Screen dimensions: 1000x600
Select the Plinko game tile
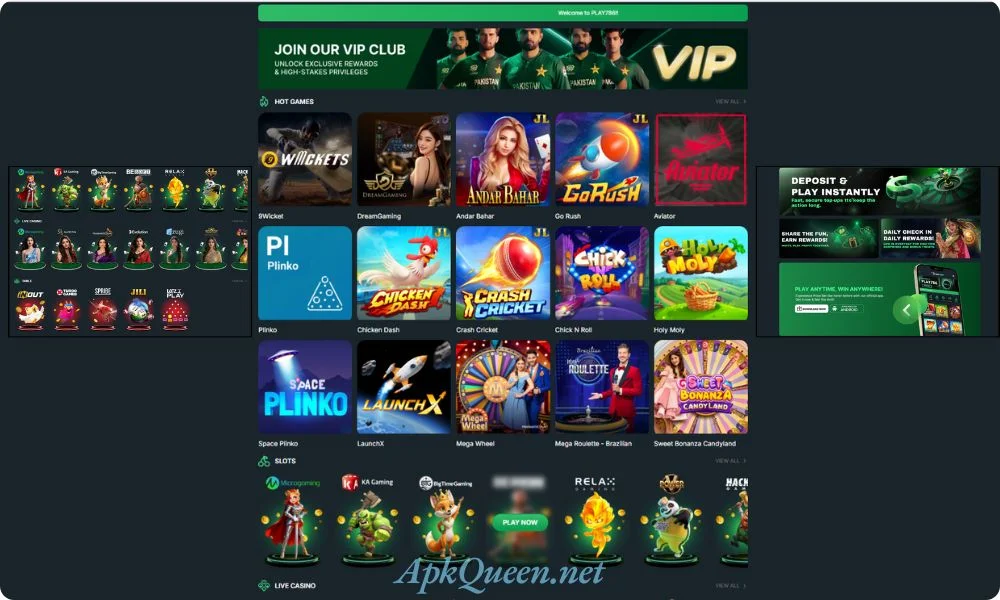point(305,273)
